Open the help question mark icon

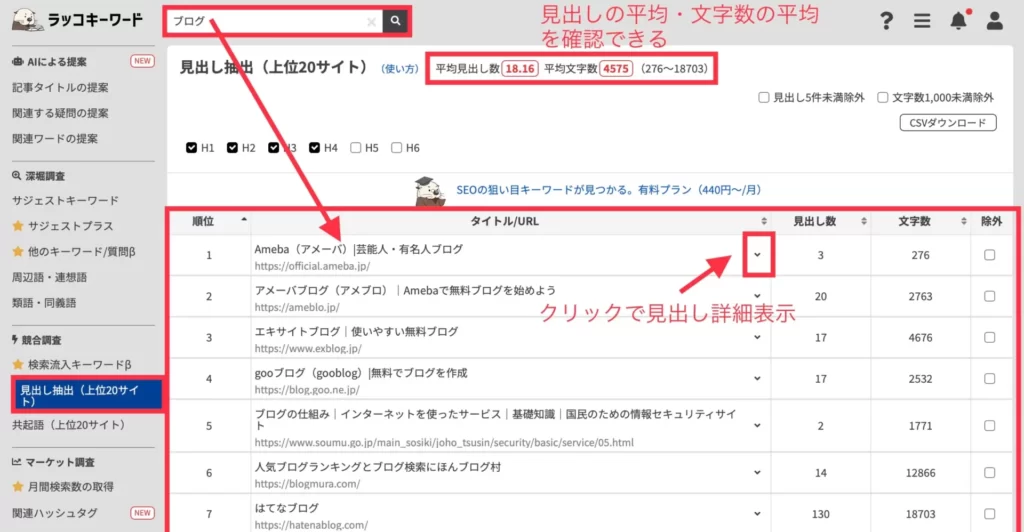pyautogui.click(x=886, y=21)
